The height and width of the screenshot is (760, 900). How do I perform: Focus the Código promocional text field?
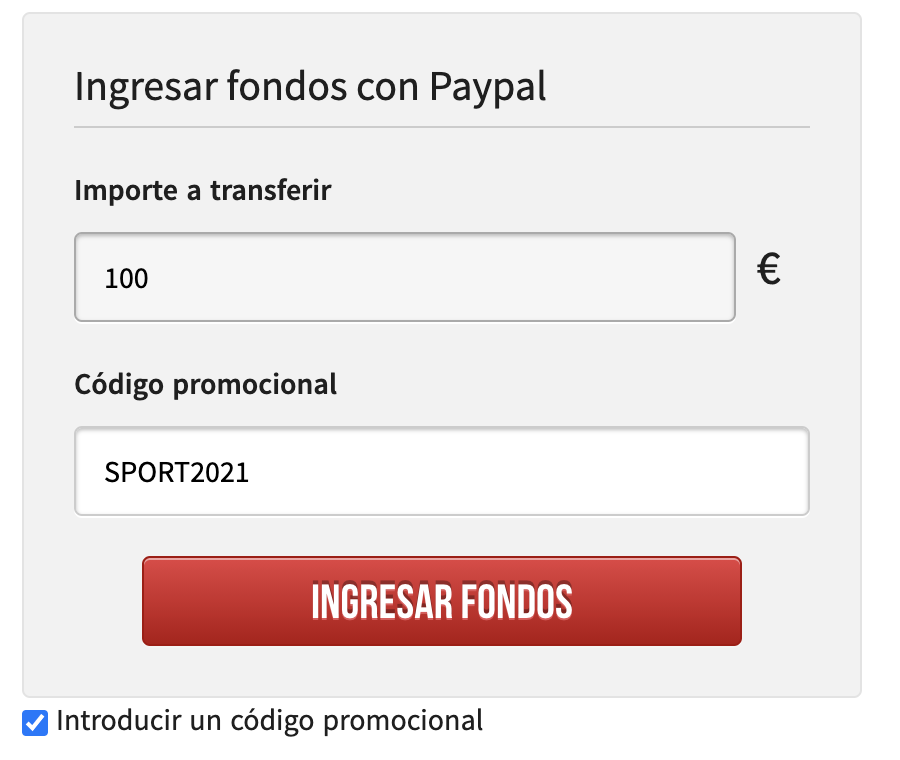441,471
